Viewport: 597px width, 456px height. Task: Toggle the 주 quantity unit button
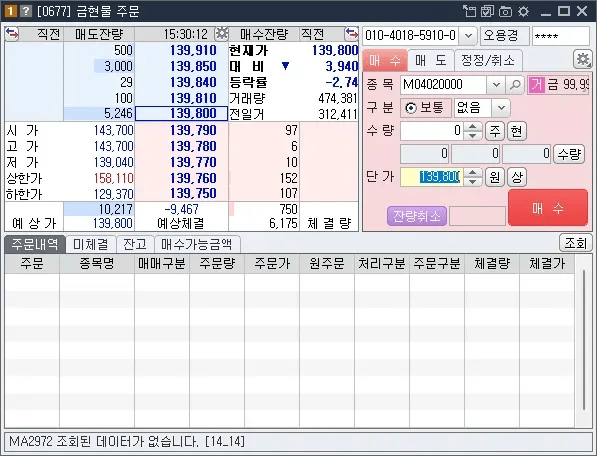(495, 131)
